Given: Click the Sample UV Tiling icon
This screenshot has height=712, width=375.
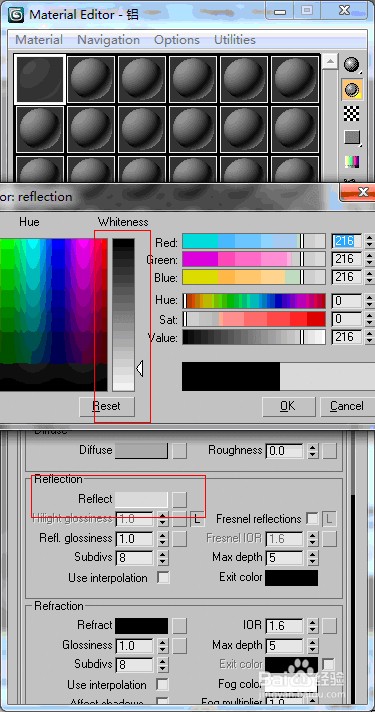Looking at the screenshot, I should pyautogui.click(x=351, y=137).
